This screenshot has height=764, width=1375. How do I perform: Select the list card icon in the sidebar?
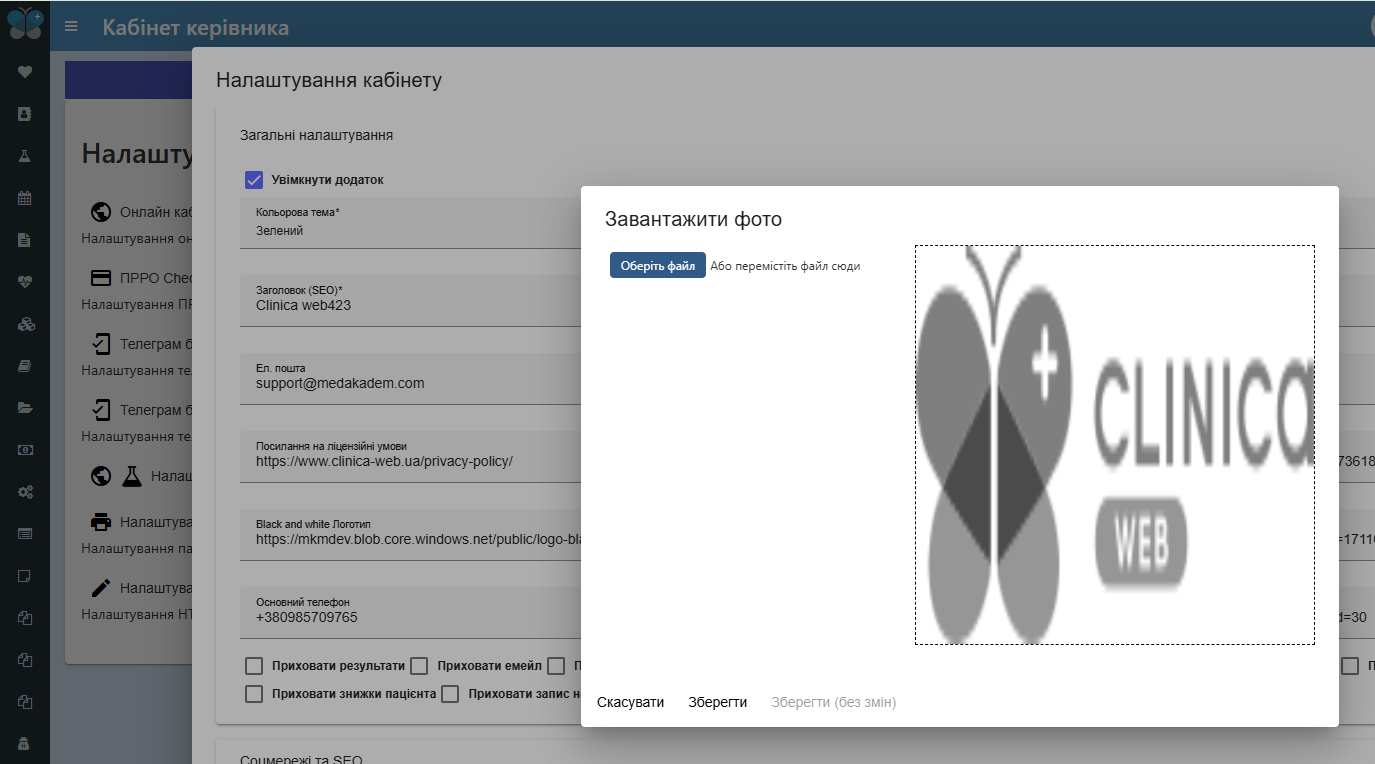tap(25, 534)
